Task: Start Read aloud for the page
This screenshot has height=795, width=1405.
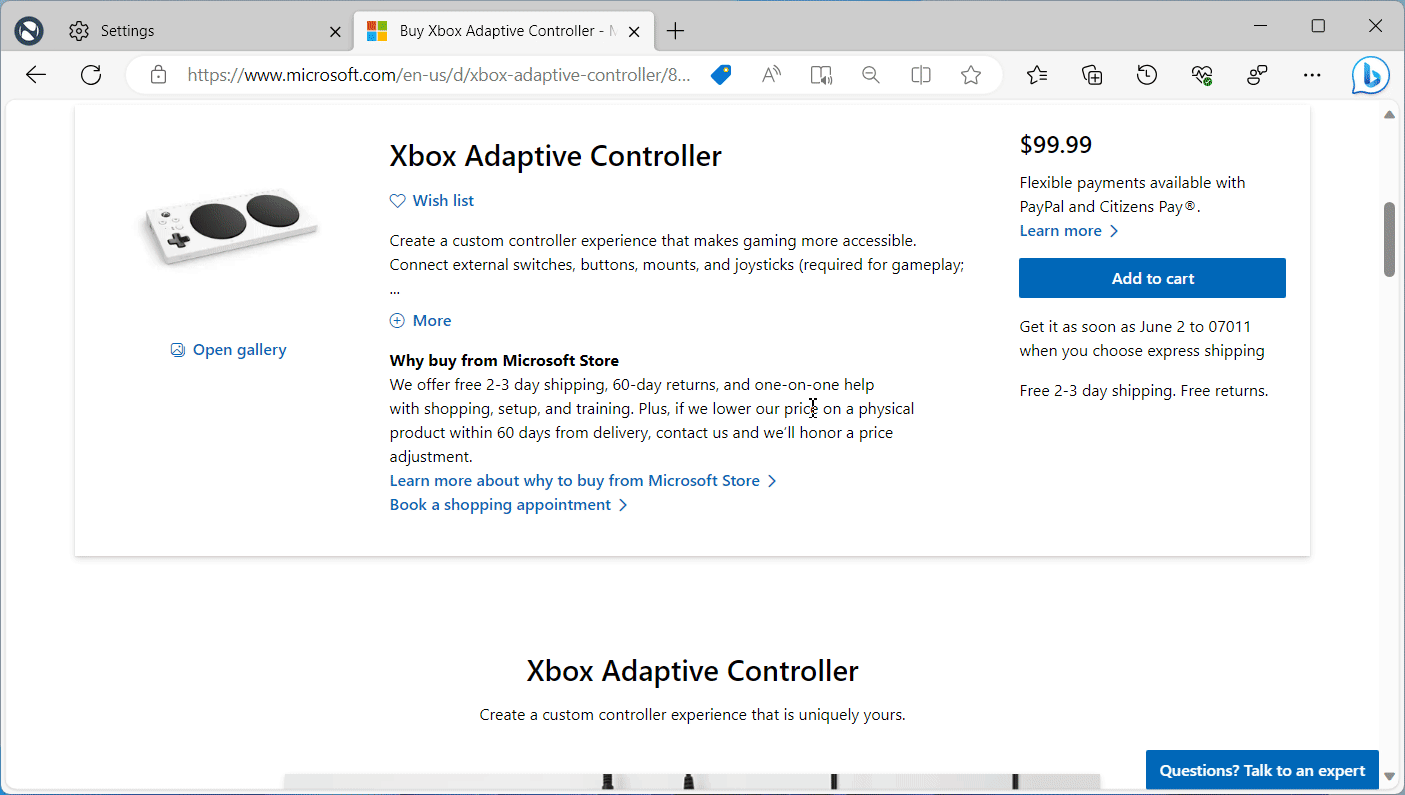Action: click(771, 74)
